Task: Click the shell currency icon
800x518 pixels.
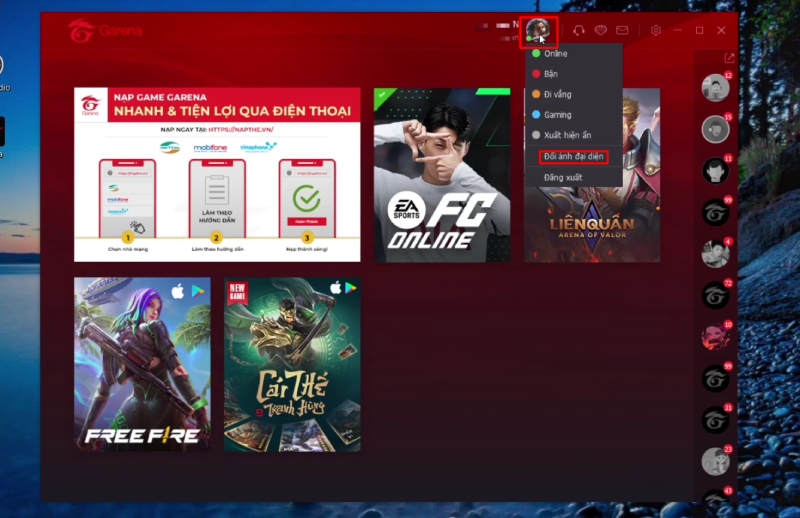Action: (601, 31)
